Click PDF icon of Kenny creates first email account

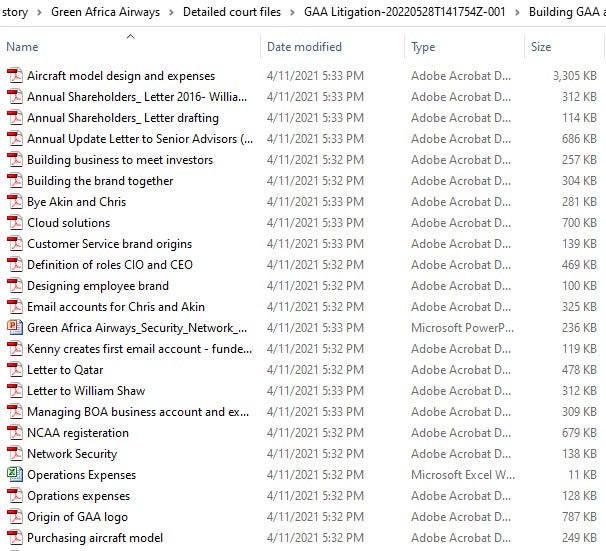(15, 349)
